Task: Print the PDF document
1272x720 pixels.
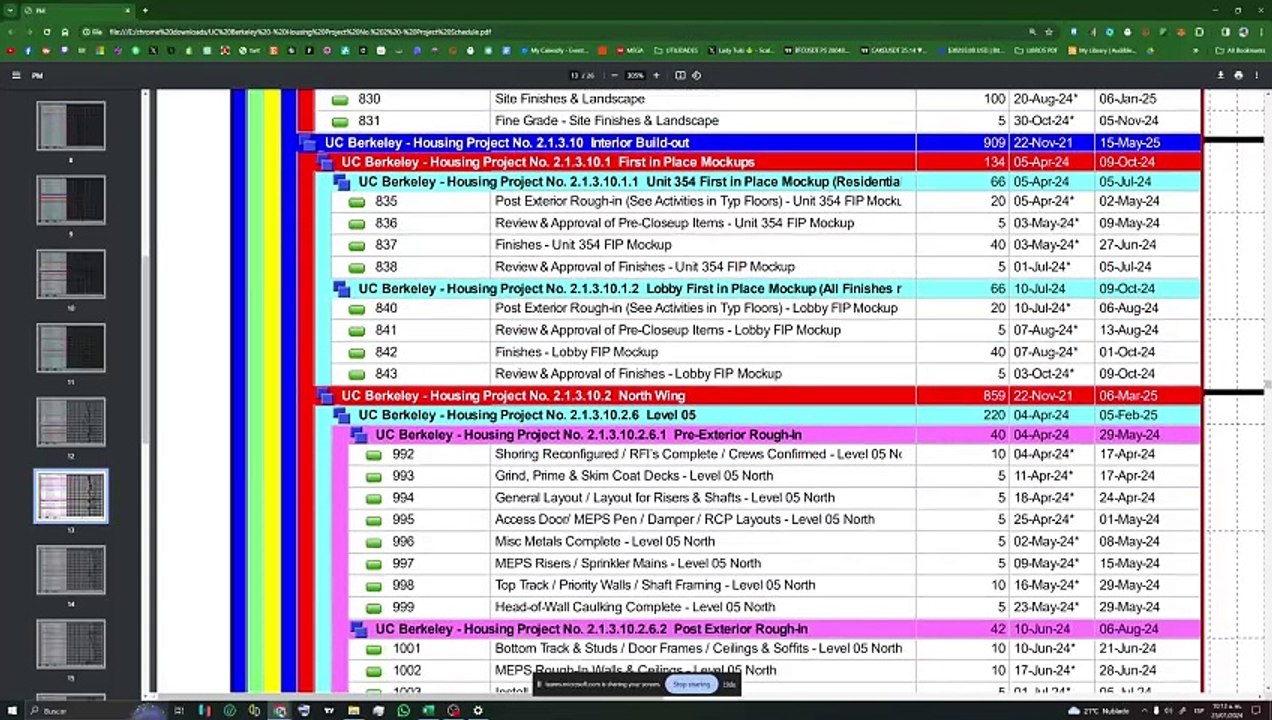Action: pos(1238,75)
